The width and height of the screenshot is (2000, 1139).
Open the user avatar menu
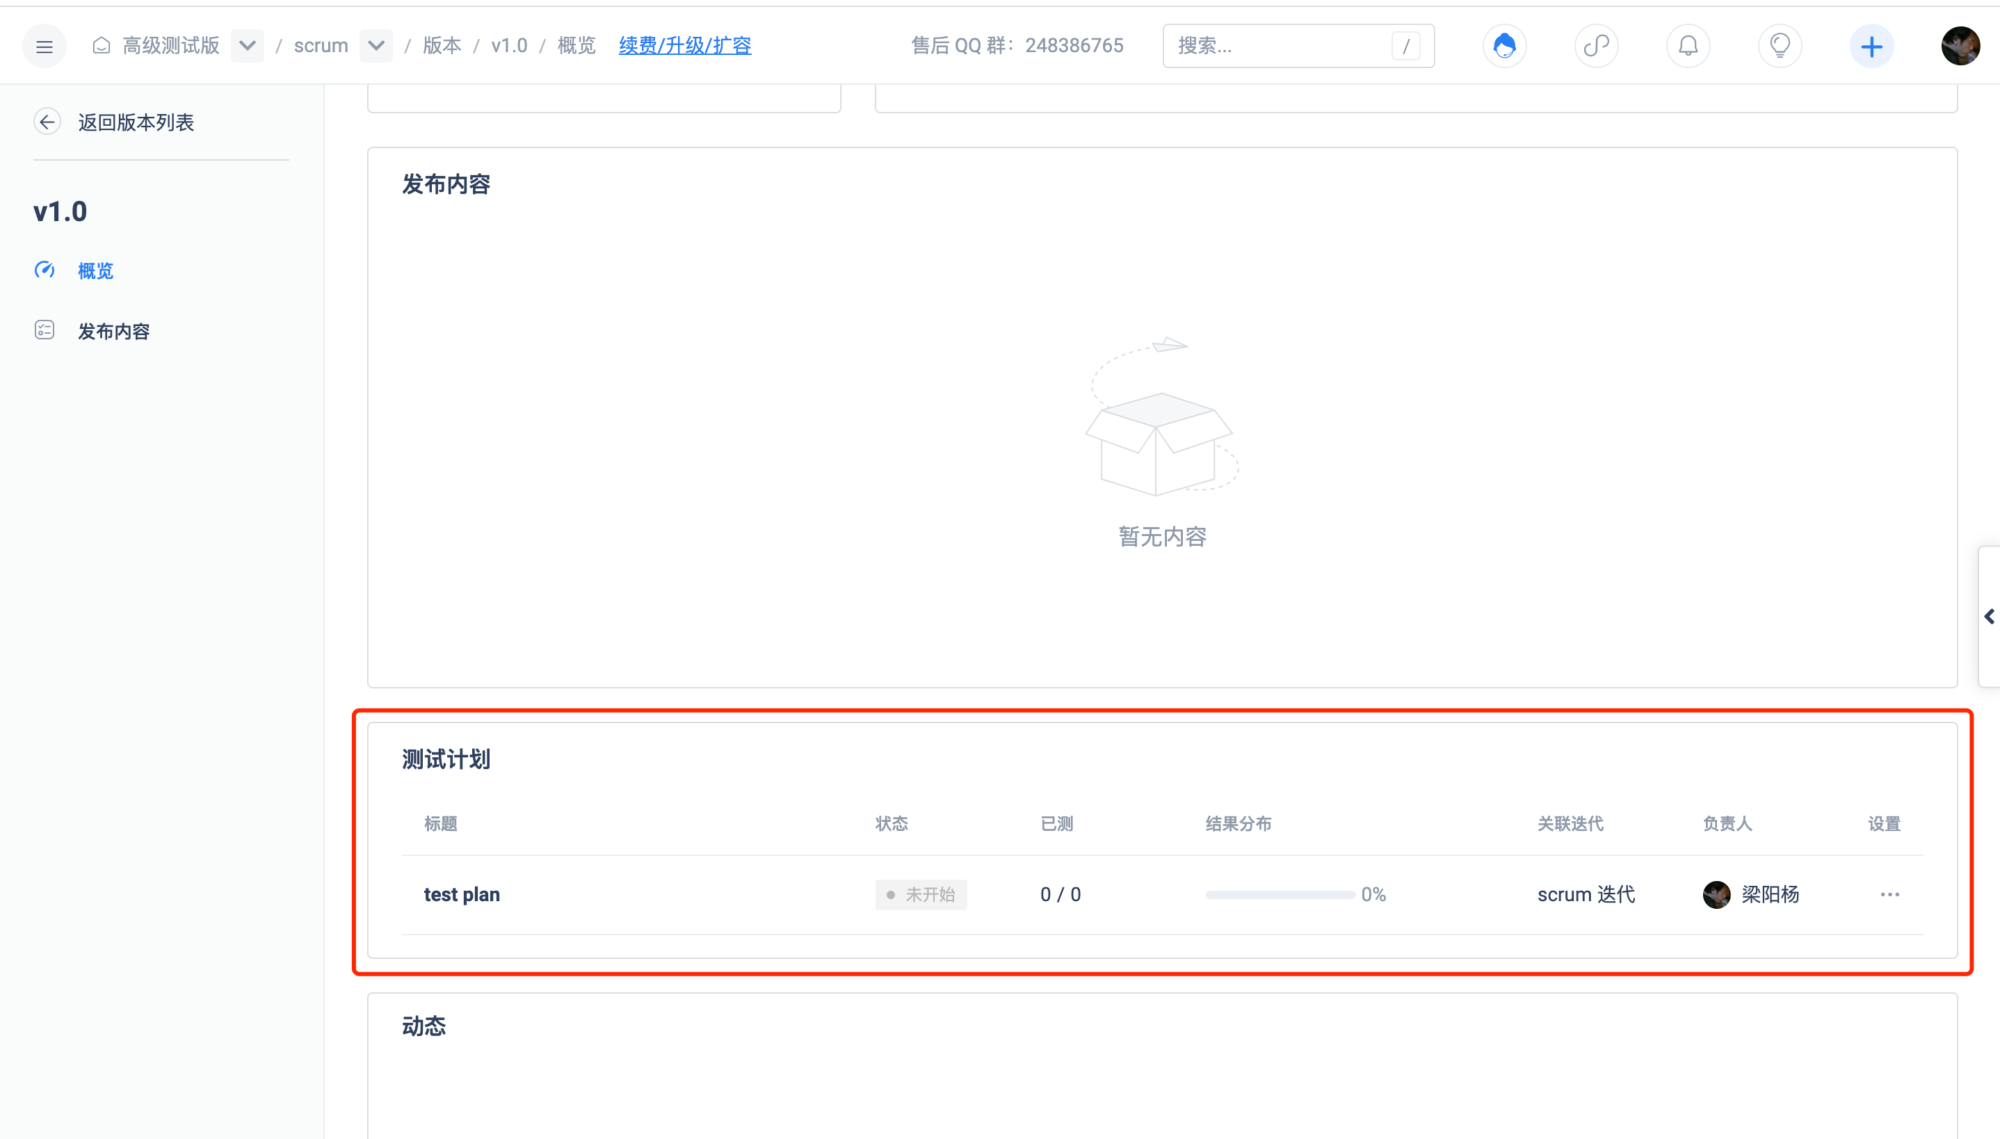[1960, 46]
